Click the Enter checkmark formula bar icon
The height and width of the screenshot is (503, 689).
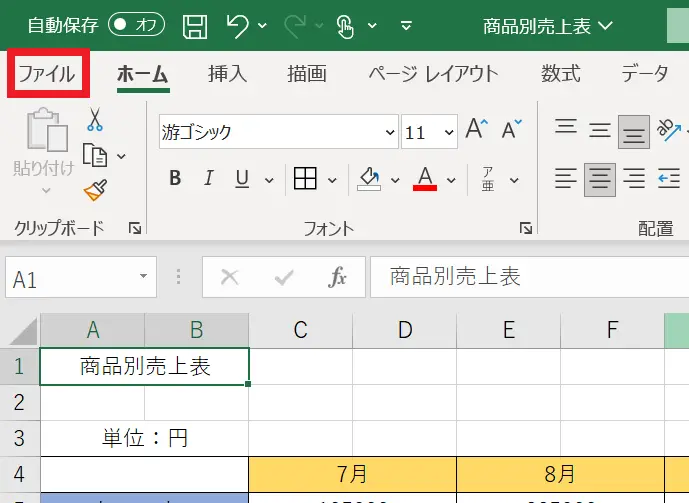tap(284, 278)
